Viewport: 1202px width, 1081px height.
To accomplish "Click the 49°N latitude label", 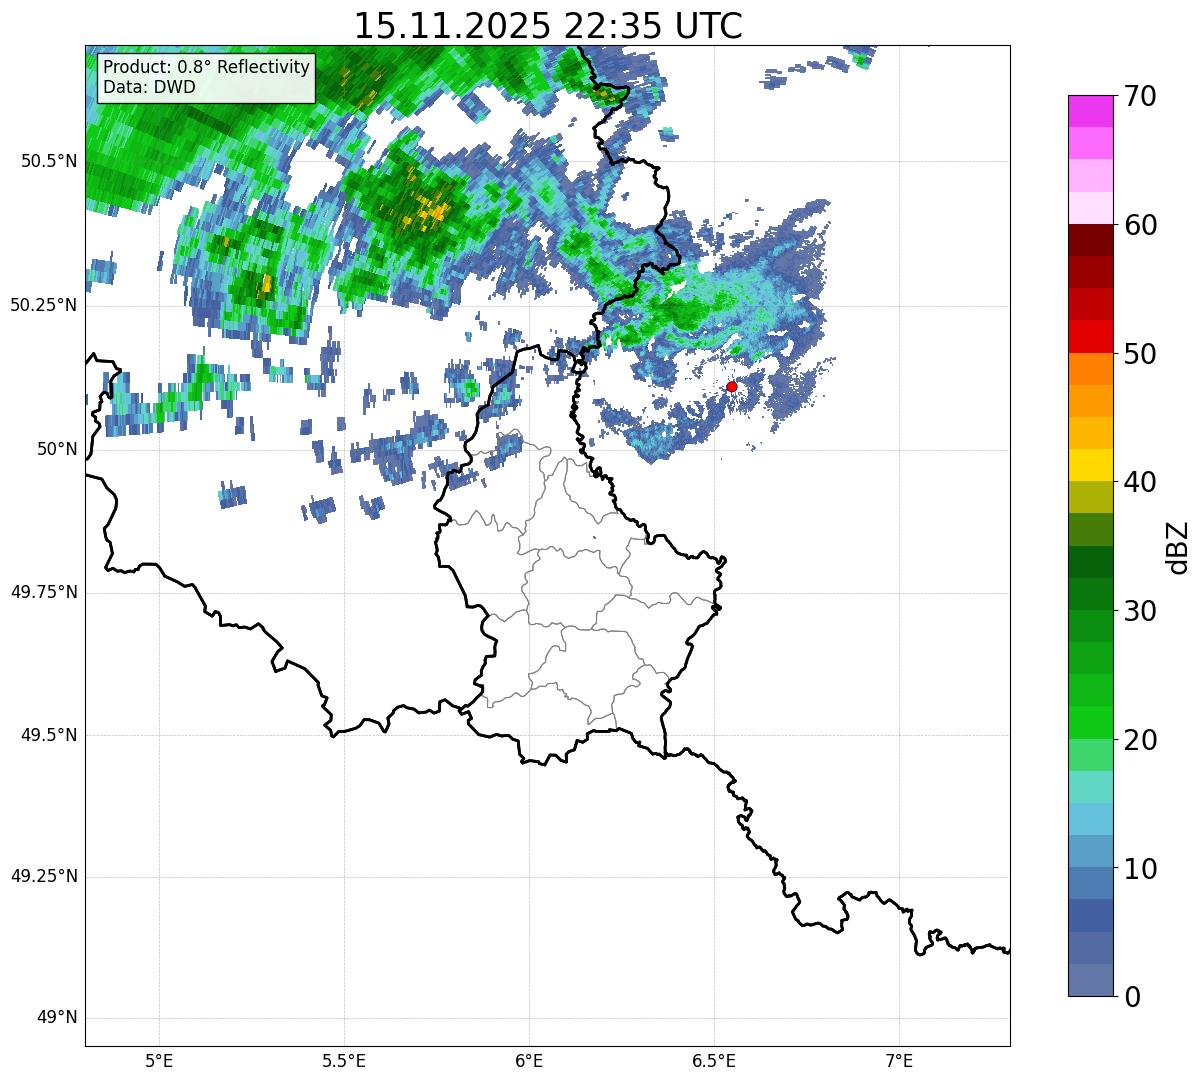I will (57, 1017).
